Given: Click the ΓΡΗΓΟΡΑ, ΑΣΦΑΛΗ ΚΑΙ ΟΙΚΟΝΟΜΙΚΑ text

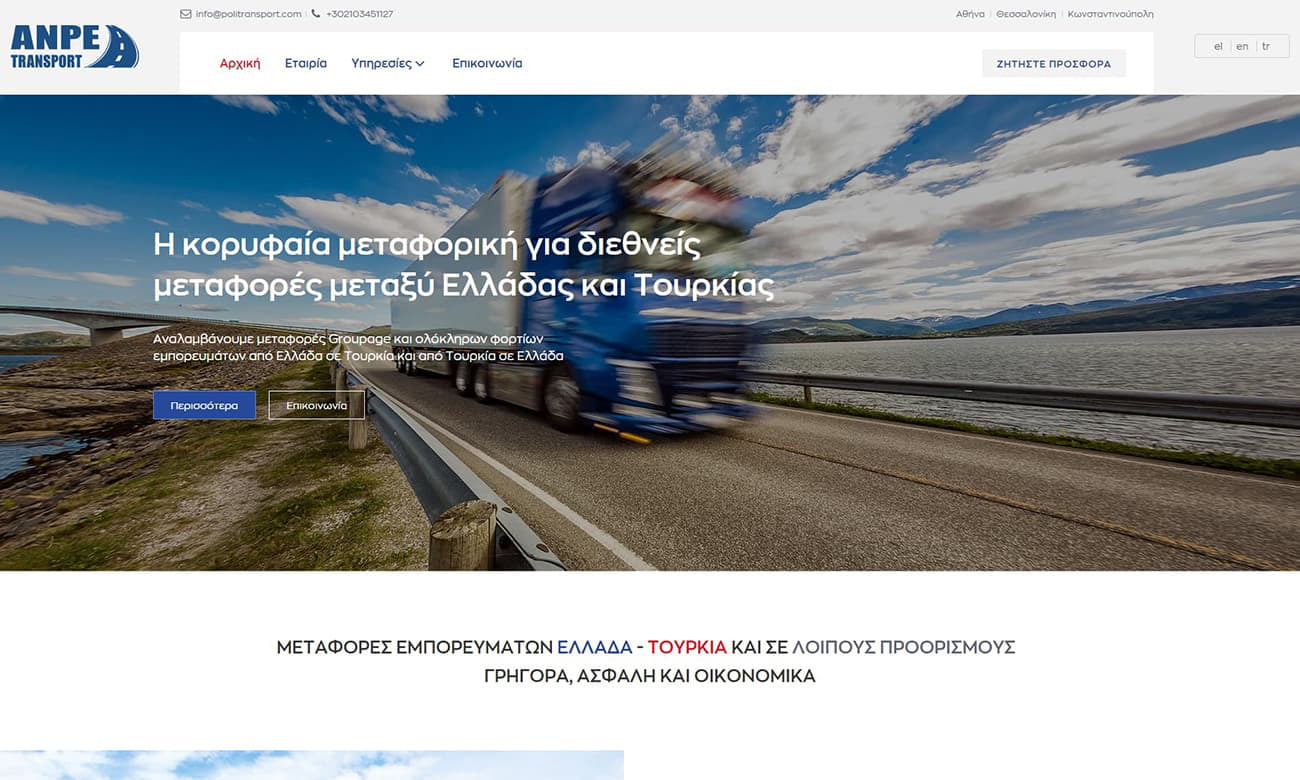Looking at the screenshot, I should point(650,676).
